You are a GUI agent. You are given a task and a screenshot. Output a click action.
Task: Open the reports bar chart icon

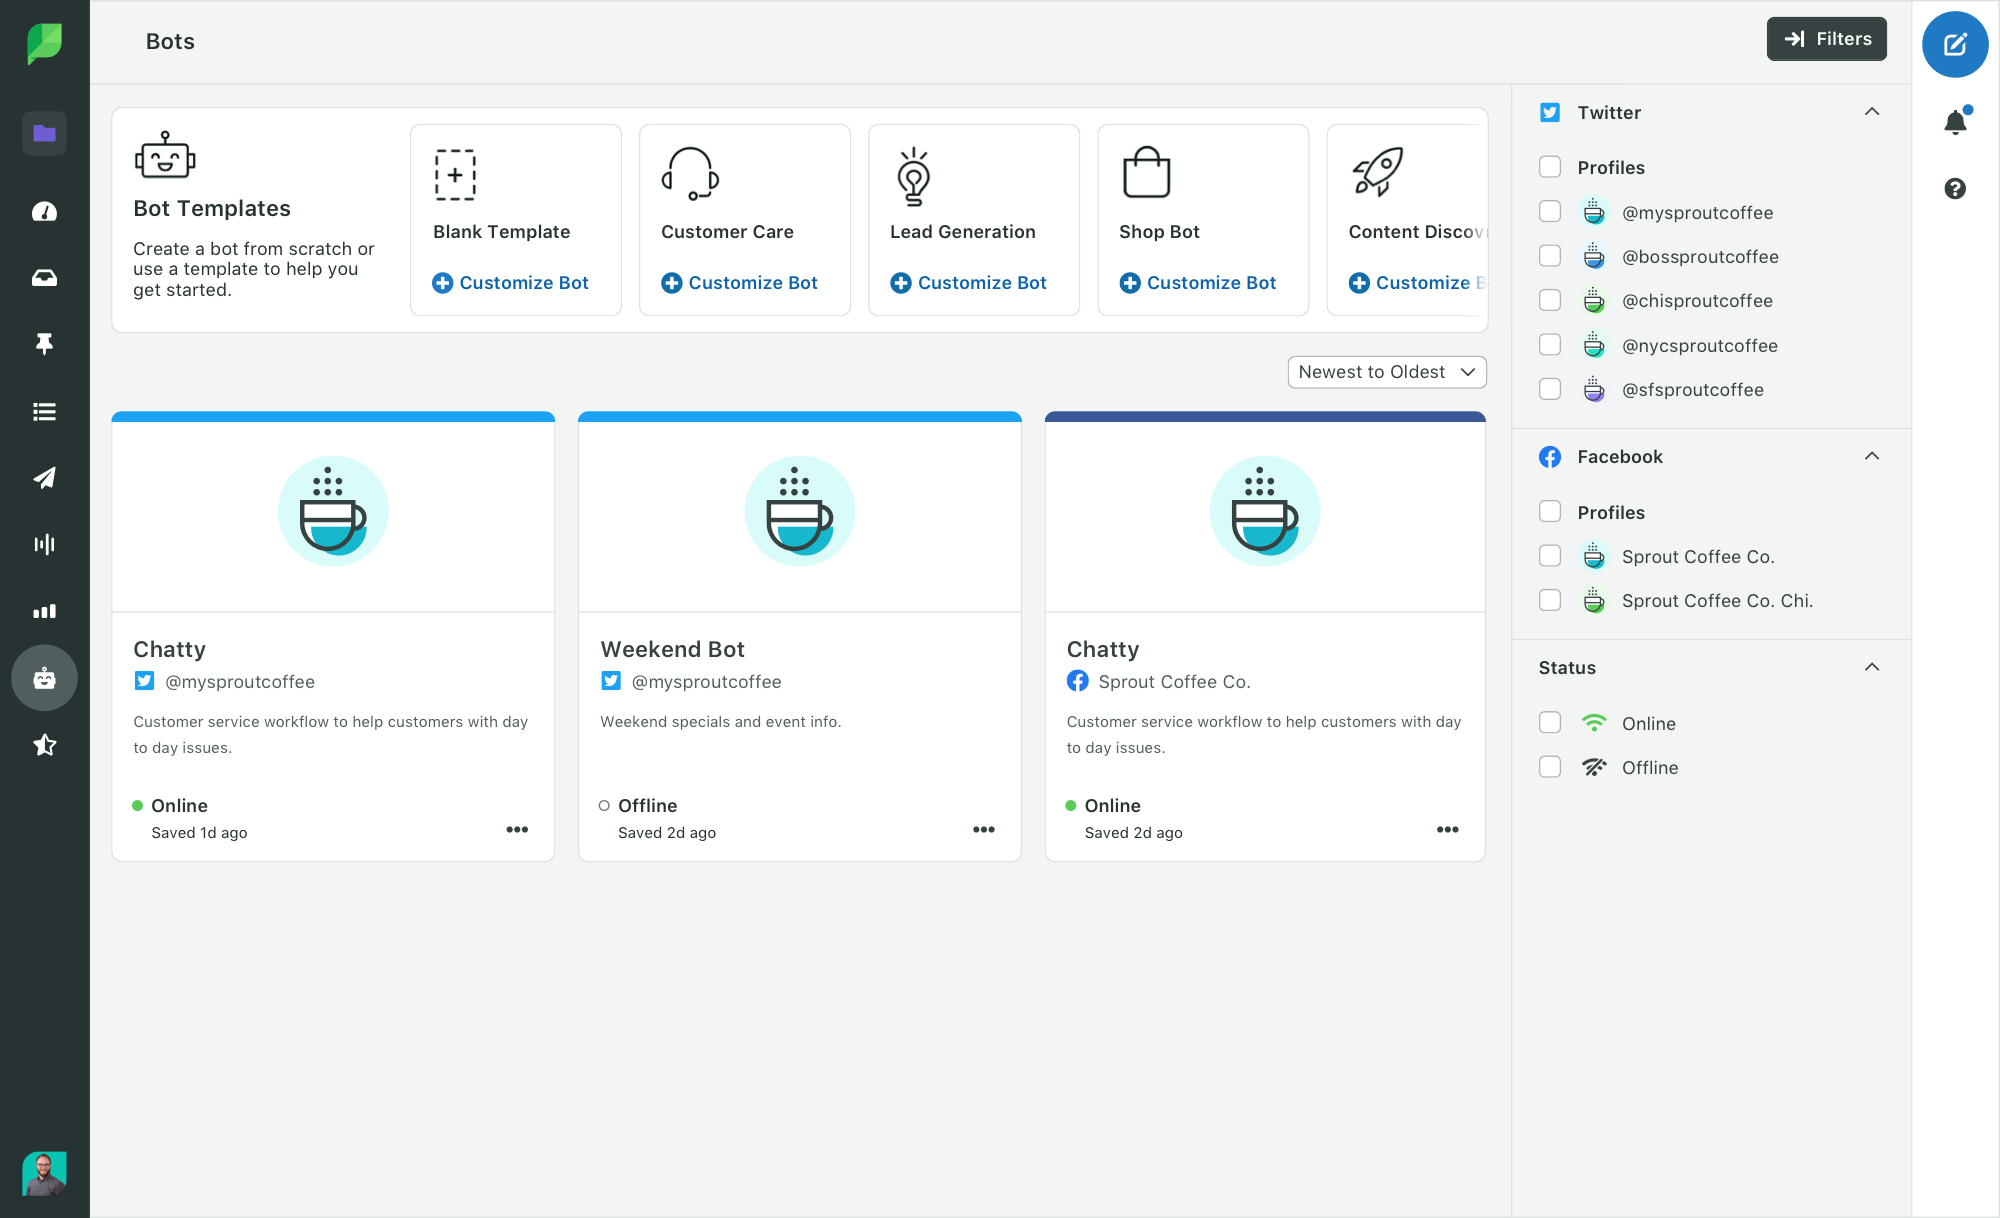click(x=44, y=610)
